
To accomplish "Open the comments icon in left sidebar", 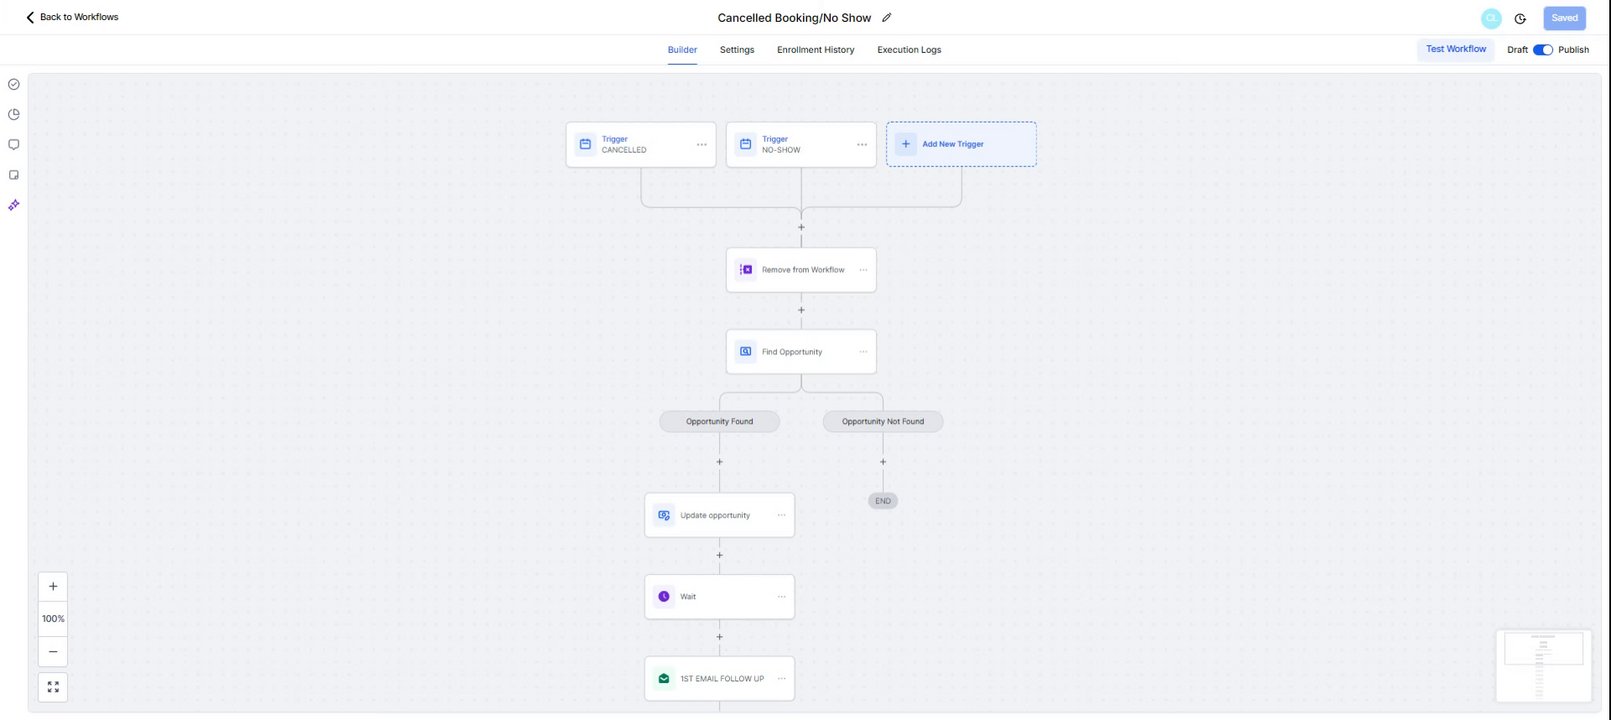I will (x=14, y=145).
